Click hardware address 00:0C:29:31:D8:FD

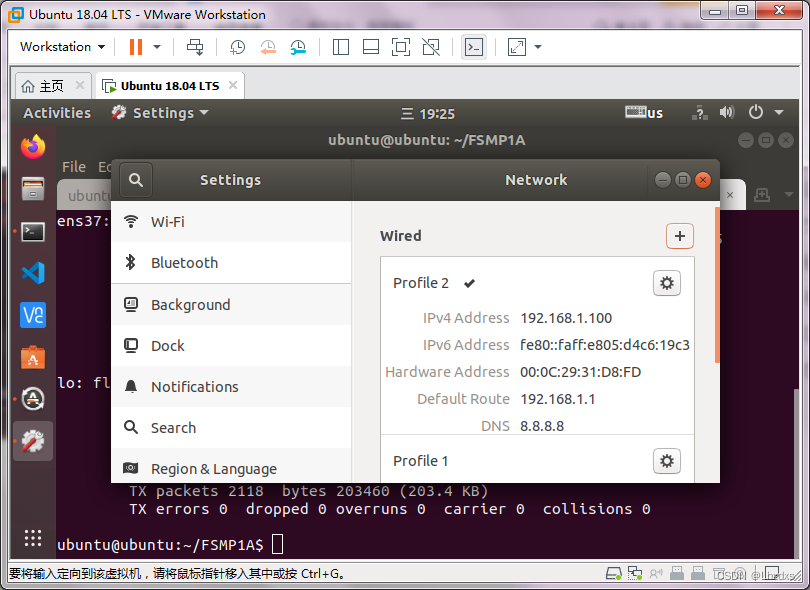pos(580,372)
